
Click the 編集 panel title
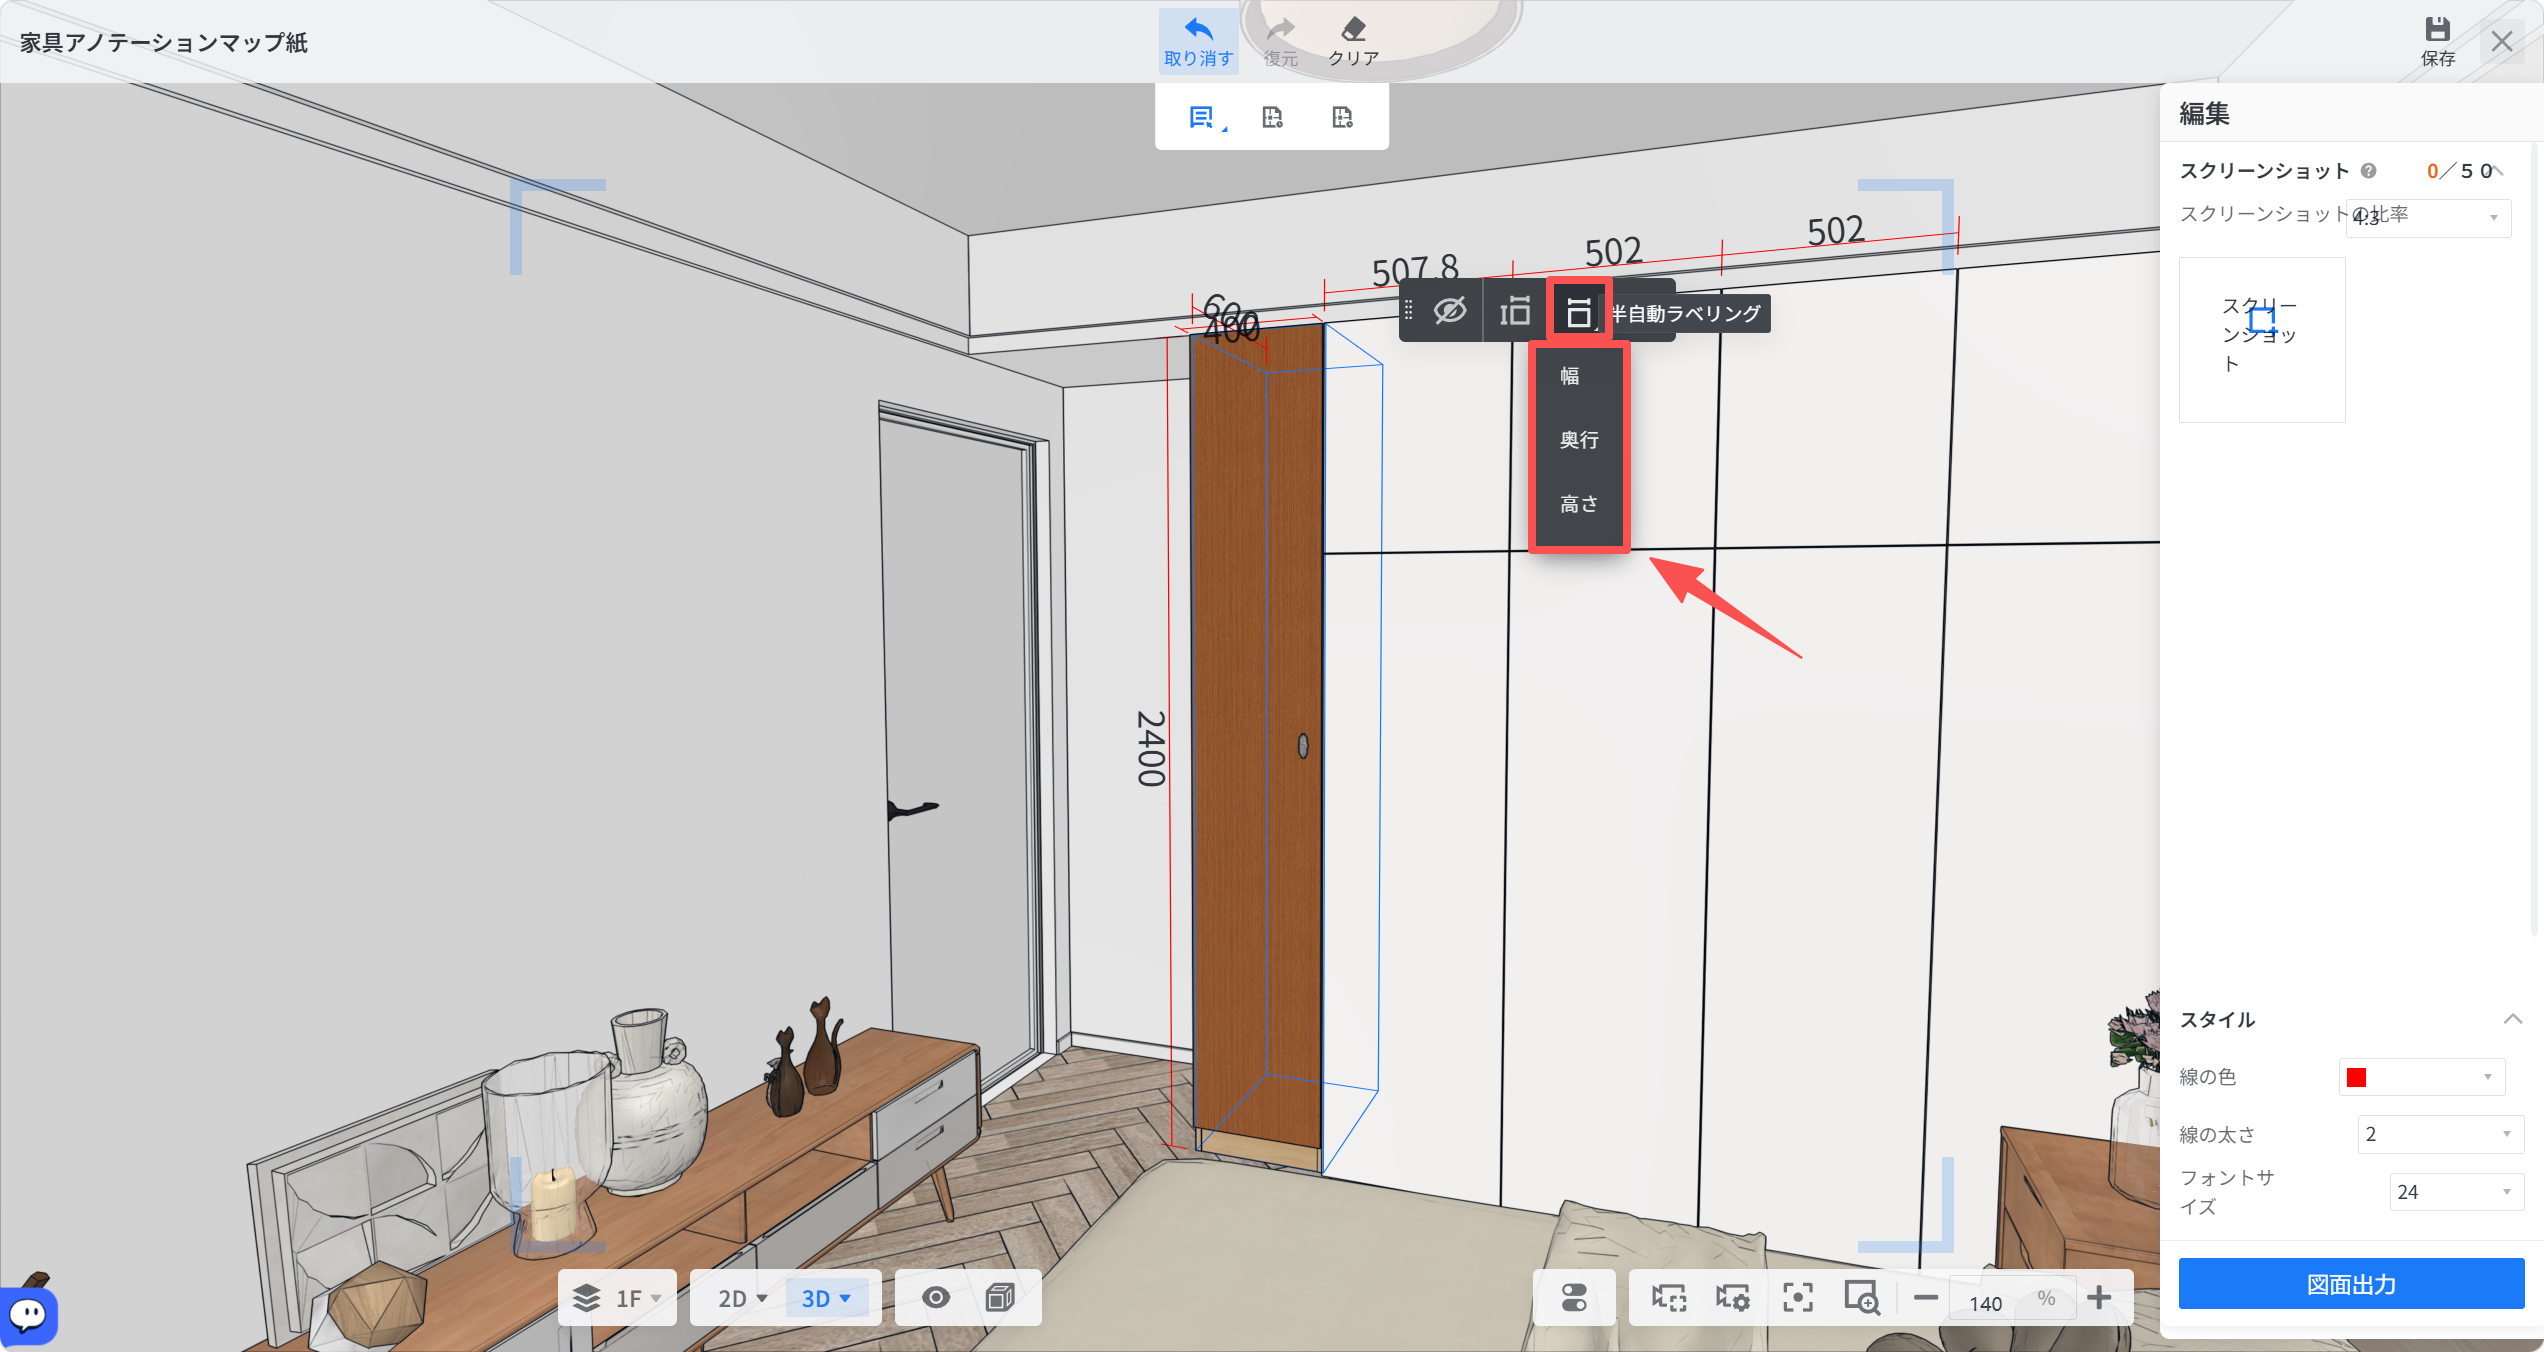2204,113
